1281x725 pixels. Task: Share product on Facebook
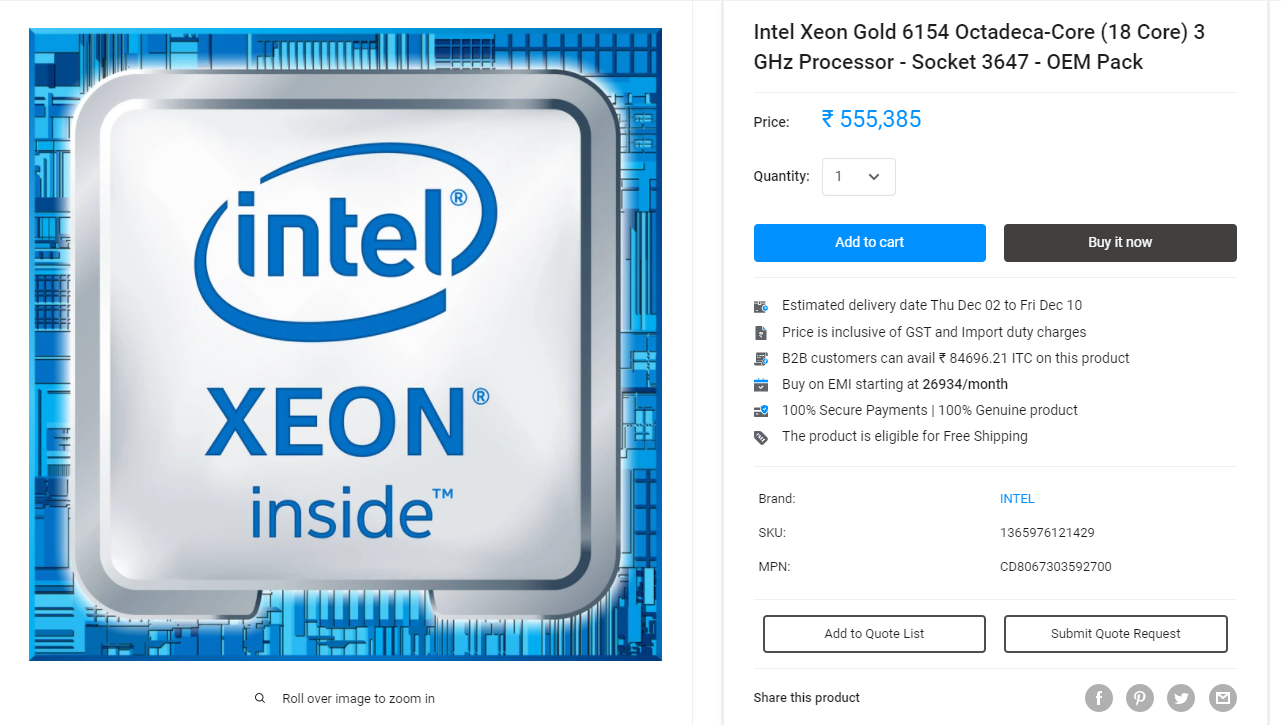tap(1099, 697)
